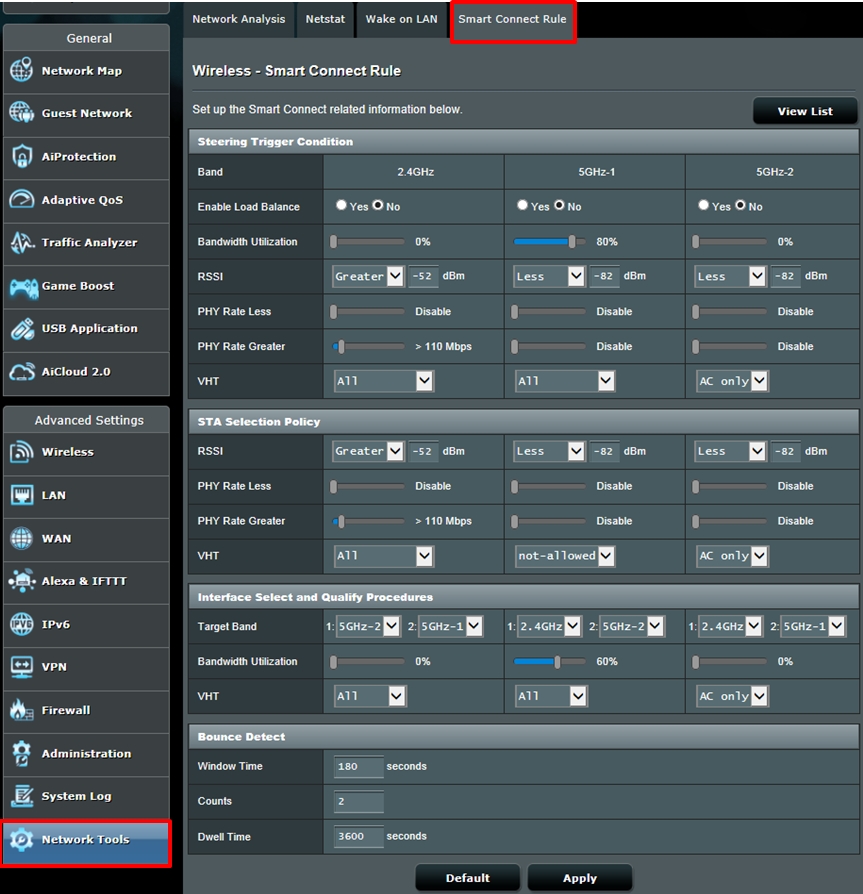Viewport: 863px width, 894px height.
Task: Click the Alexa & IFTTT icon
Action: 22,581
